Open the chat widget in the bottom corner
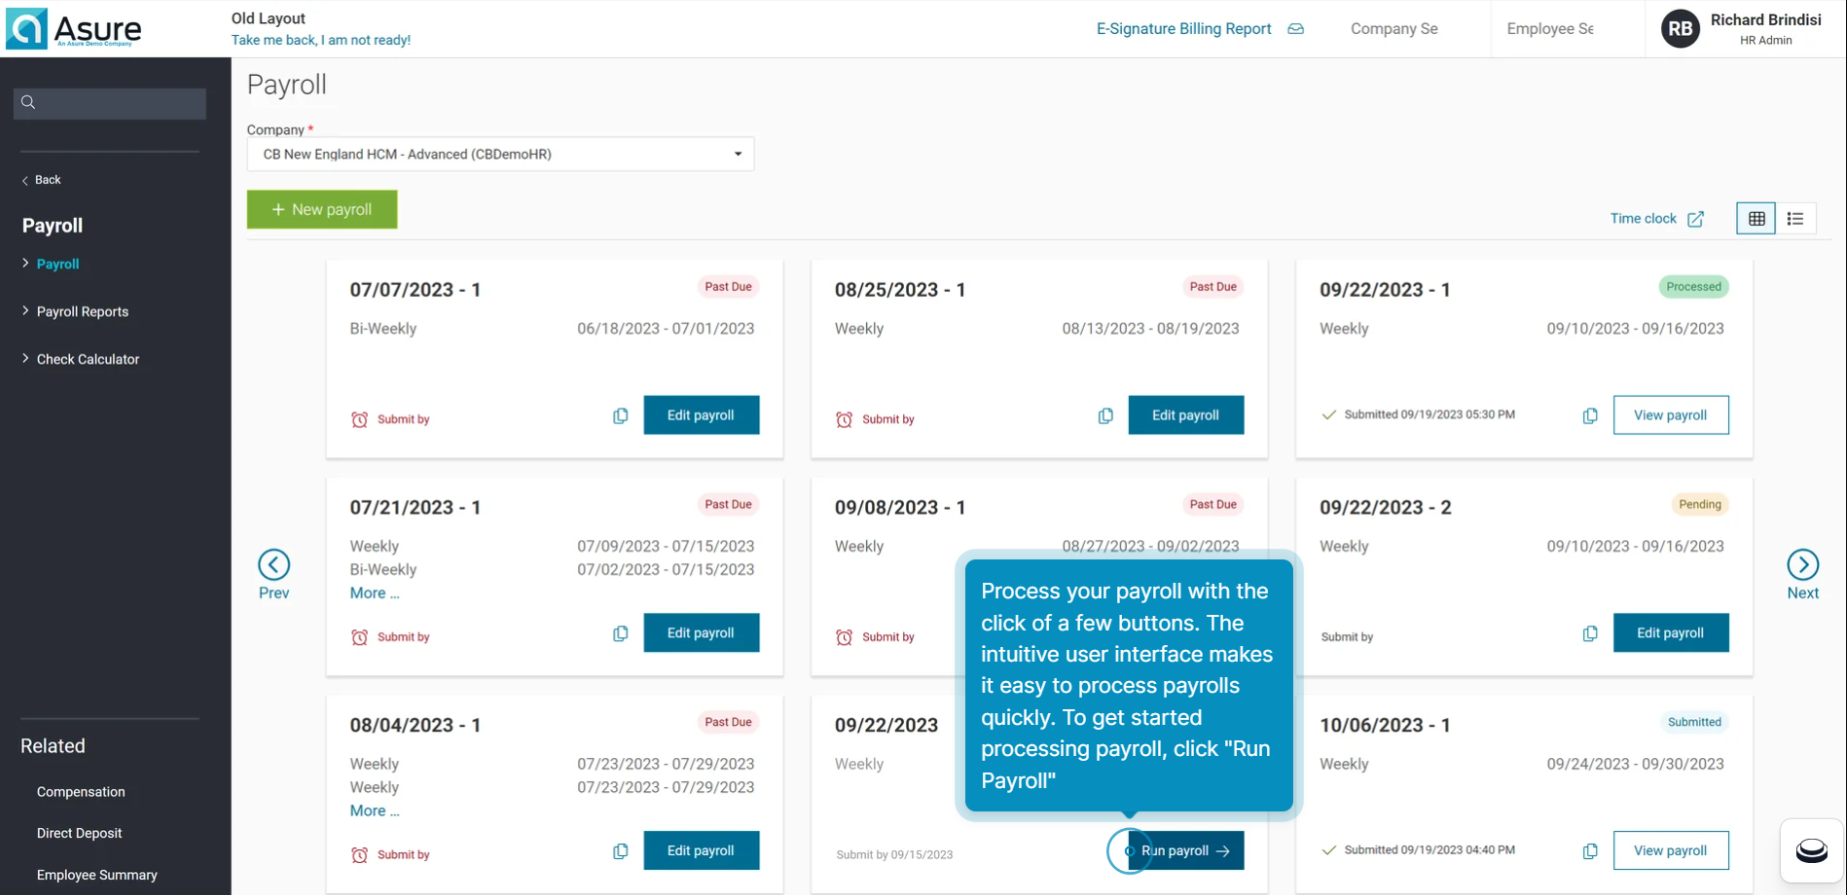1847x895 pixels. [1811, 851]
